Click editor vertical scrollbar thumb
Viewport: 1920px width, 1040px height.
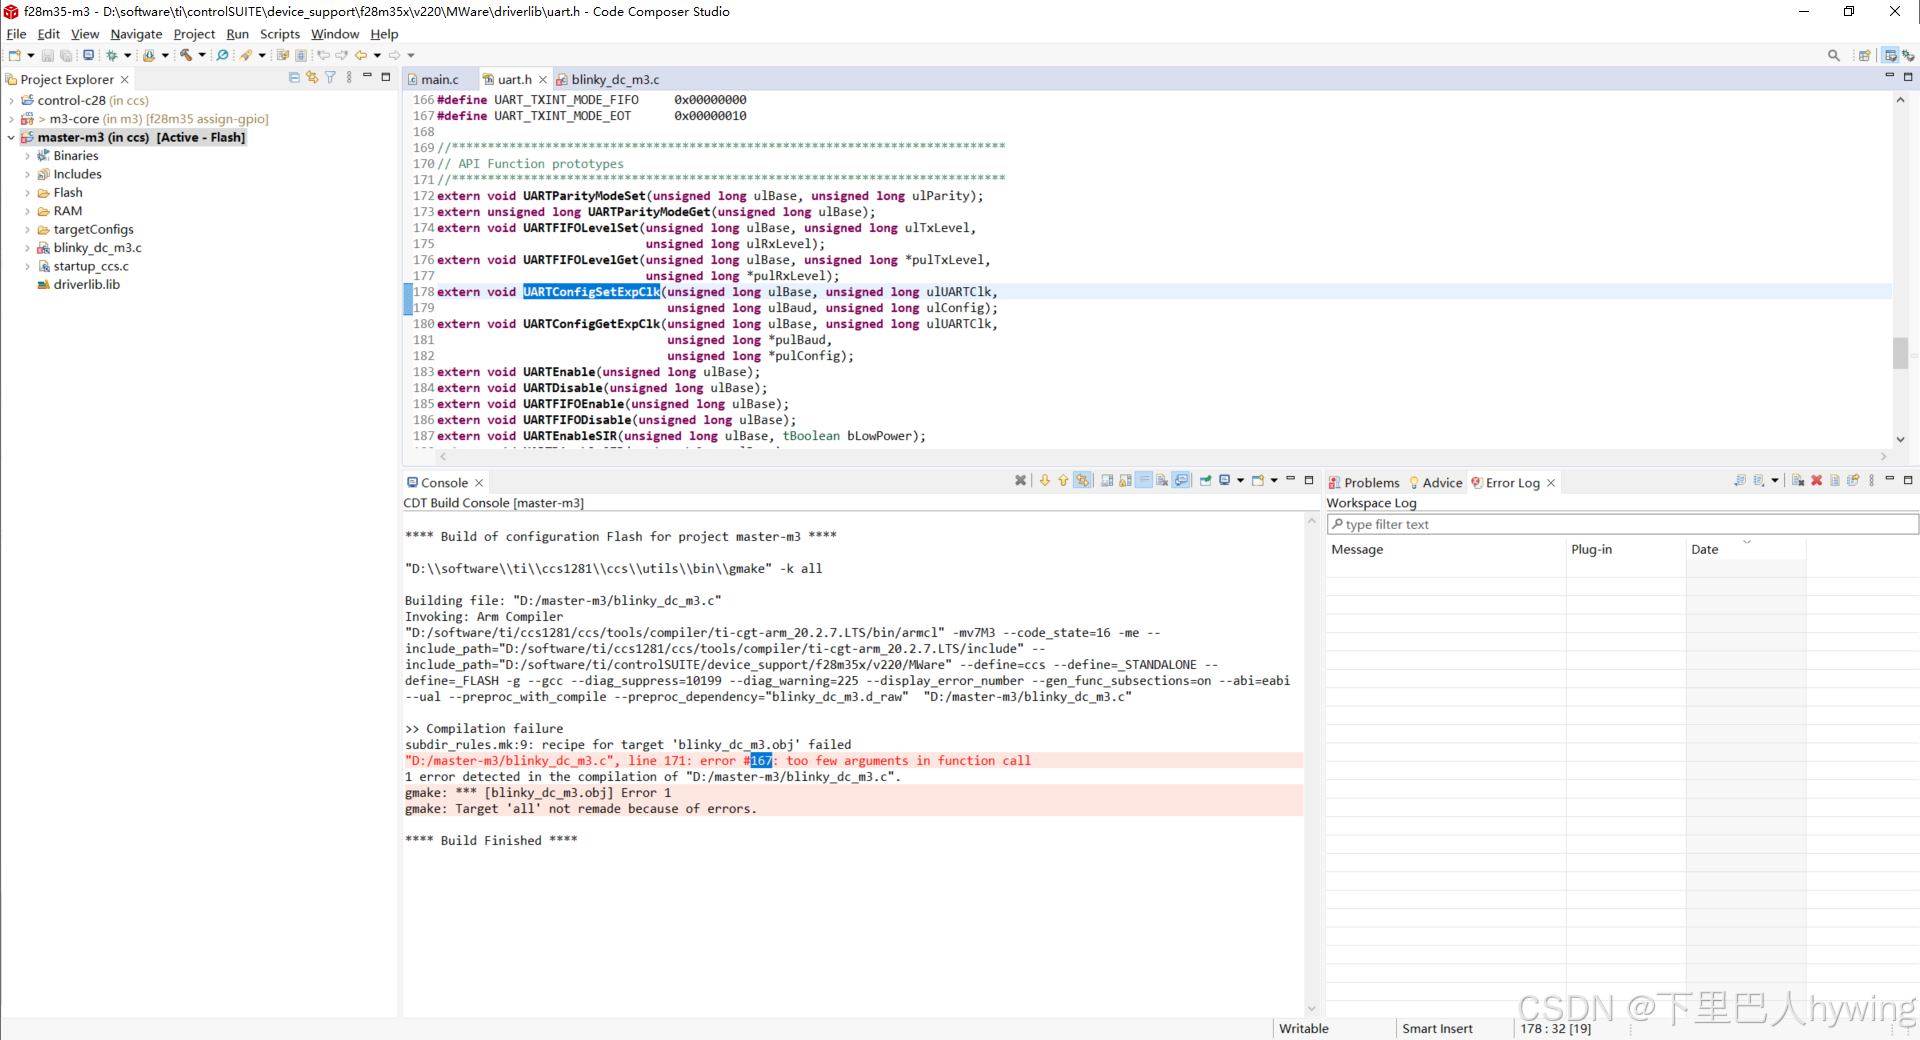pos(1900,353)
